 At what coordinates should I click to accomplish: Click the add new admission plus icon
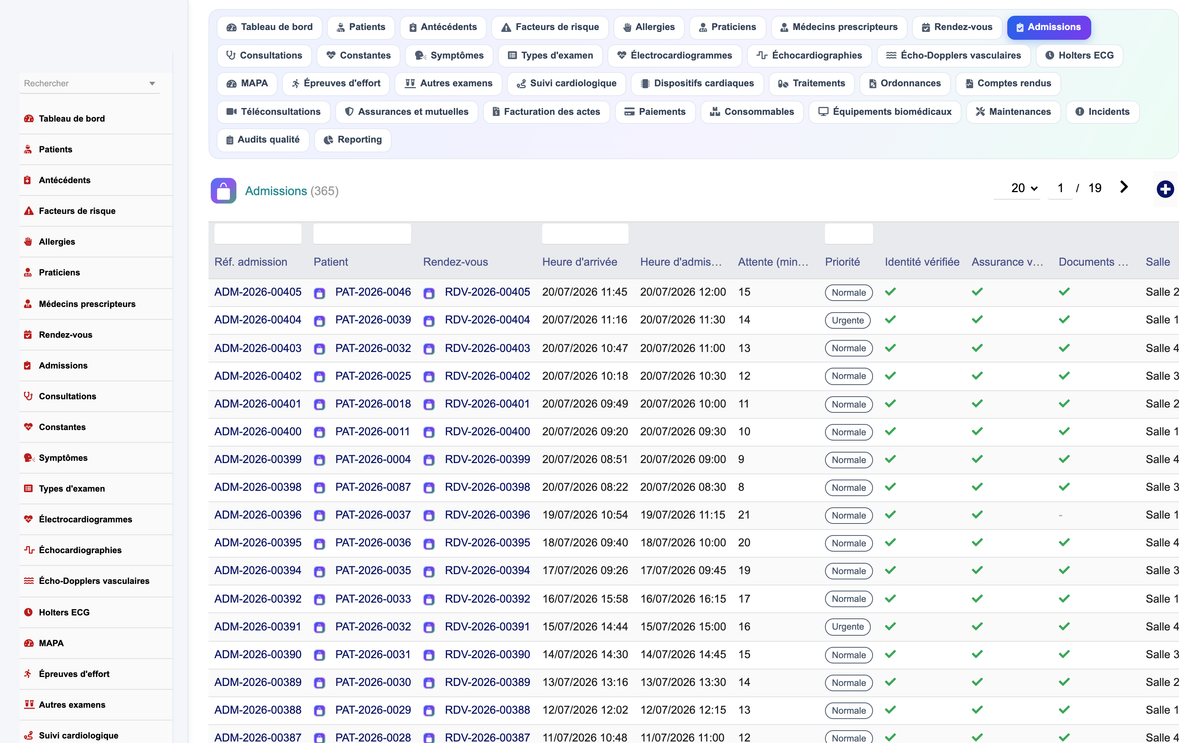click(x=1165, y=189)
